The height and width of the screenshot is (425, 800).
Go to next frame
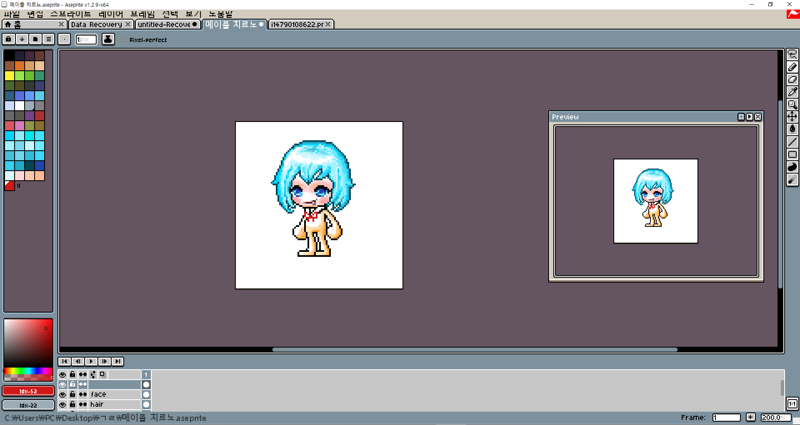pyautogui.click(x=105, y=361)
